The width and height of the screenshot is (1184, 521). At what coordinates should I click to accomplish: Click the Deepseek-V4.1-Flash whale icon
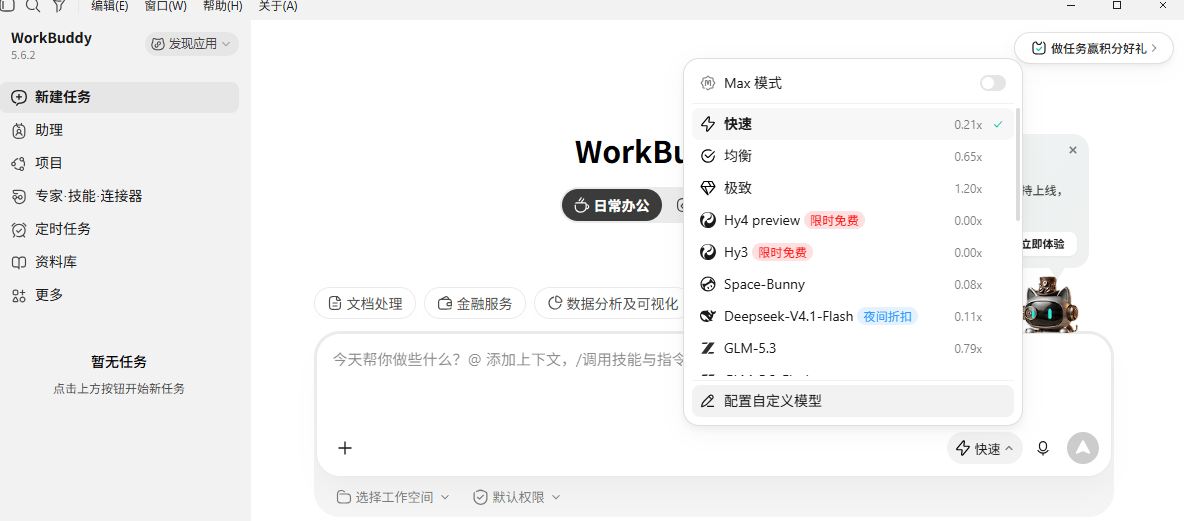click(708, 316)
